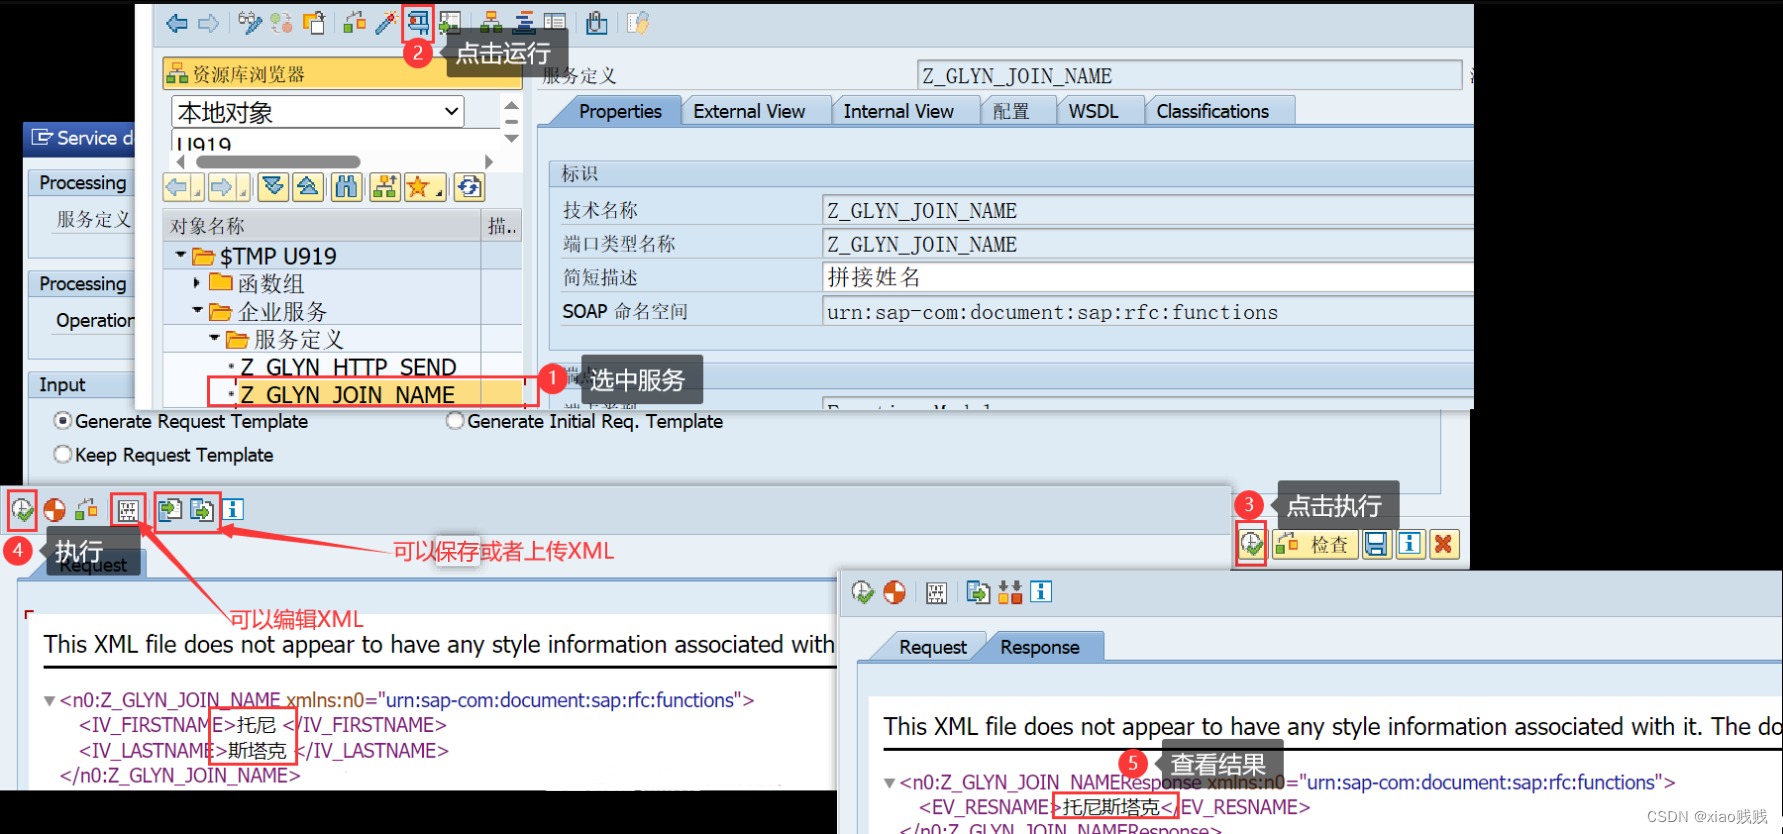
Task: Click the 检查 button
Action: 1315,544
